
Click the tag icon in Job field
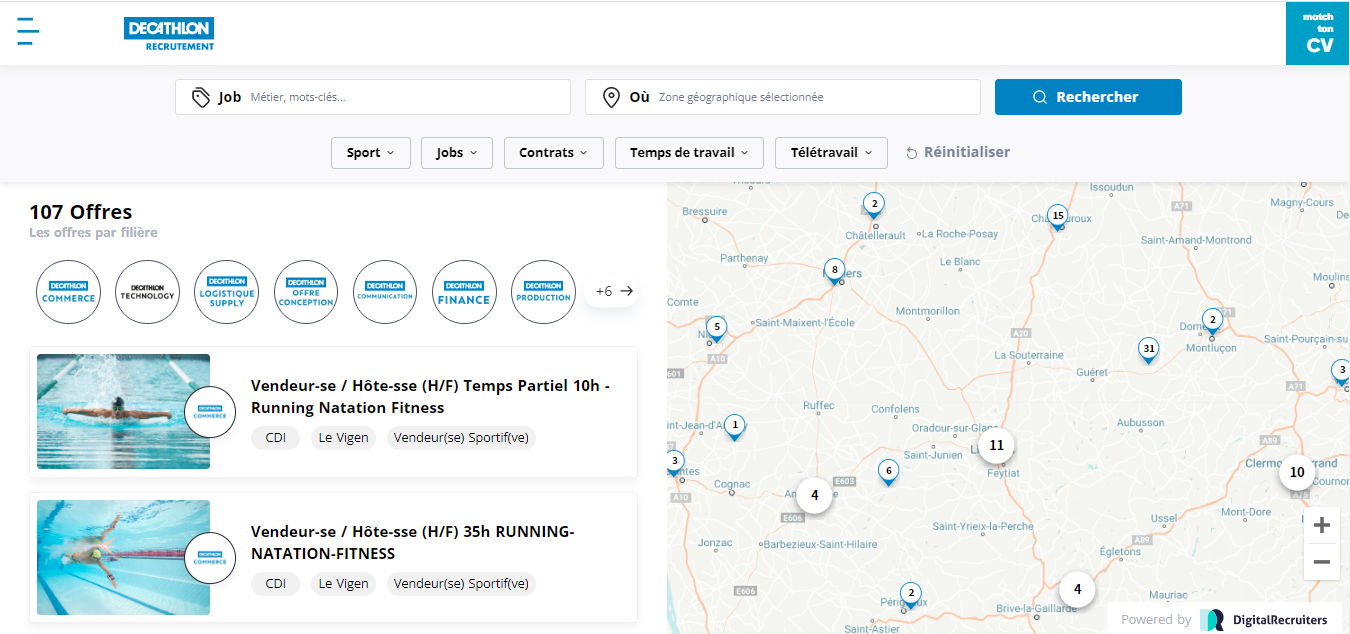[x=201, y=97]
